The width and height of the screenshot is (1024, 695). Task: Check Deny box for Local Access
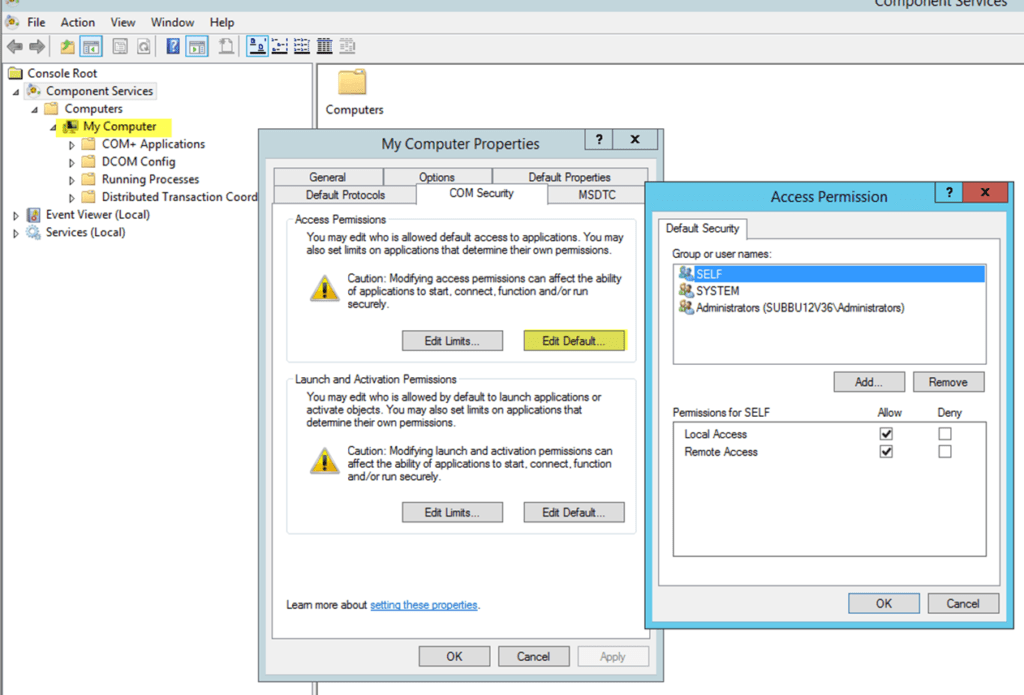click(x=945, y=434)
